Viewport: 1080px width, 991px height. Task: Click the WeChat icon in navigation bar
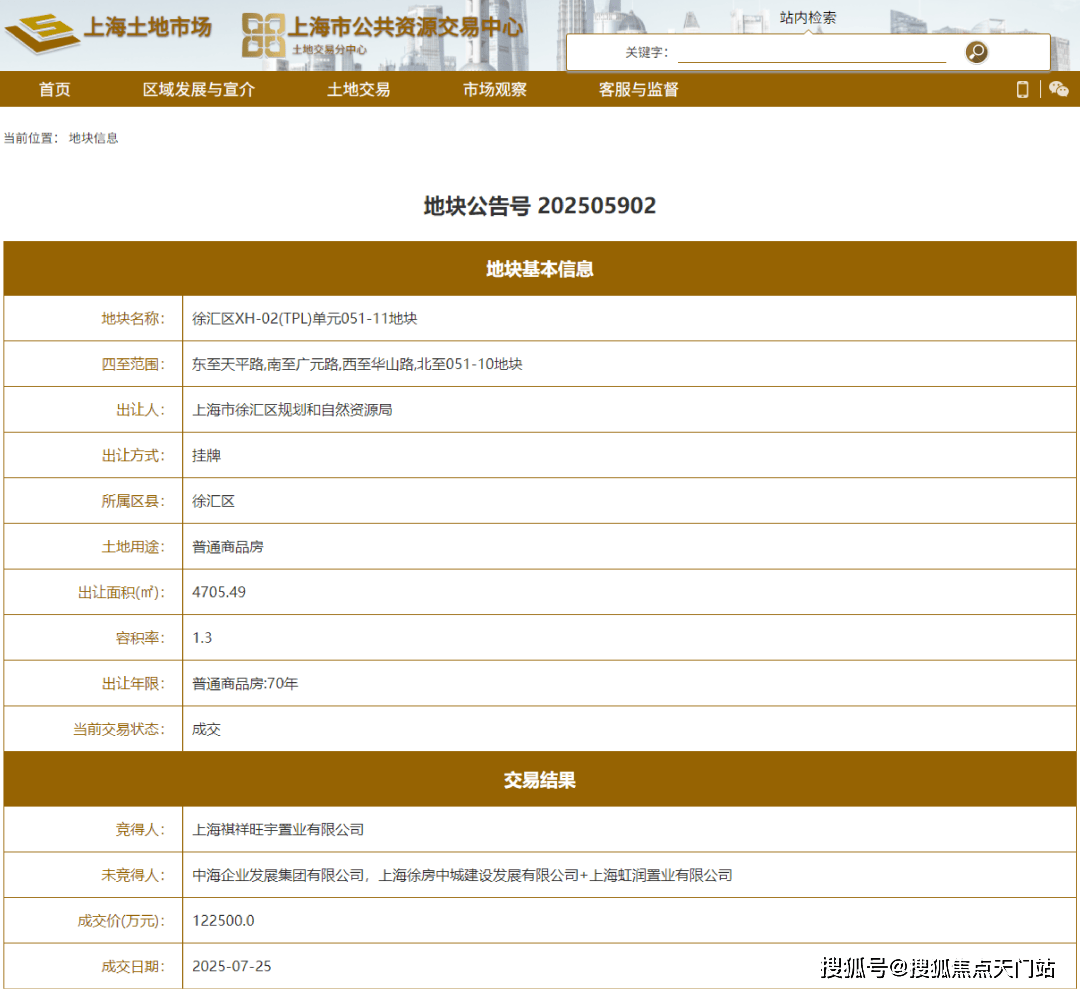(x=1058, y=89)
